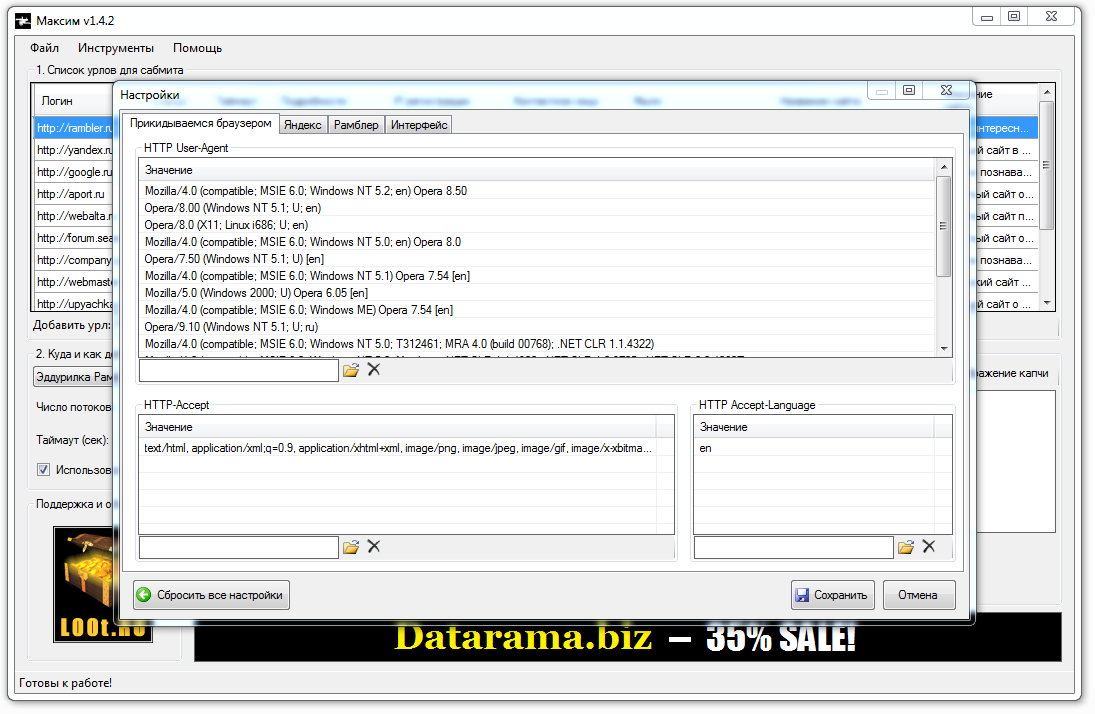
Task: Toggle the checkbox next to "Использов"
Action: click(x=43, y=469)
